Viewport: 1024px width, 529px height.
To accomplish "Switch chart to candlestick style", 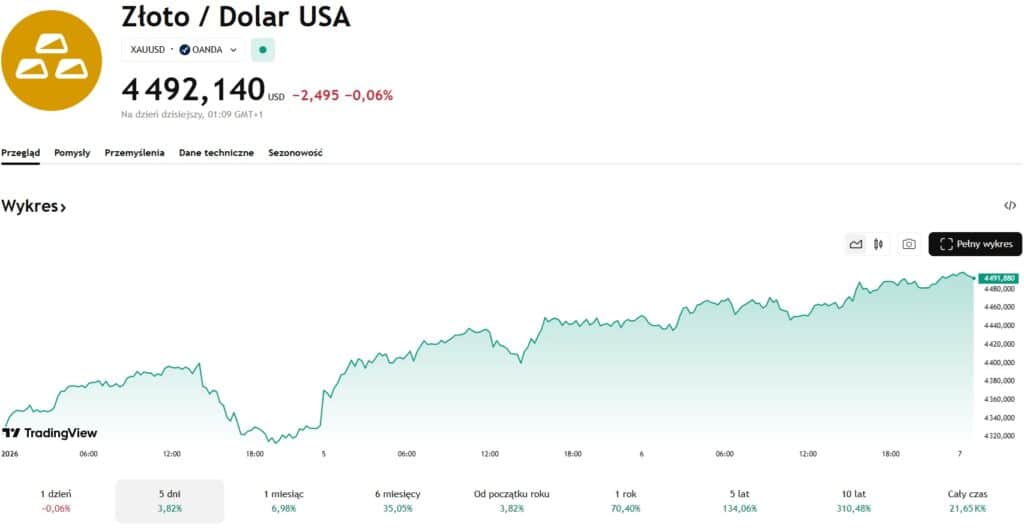I will 879,244.
